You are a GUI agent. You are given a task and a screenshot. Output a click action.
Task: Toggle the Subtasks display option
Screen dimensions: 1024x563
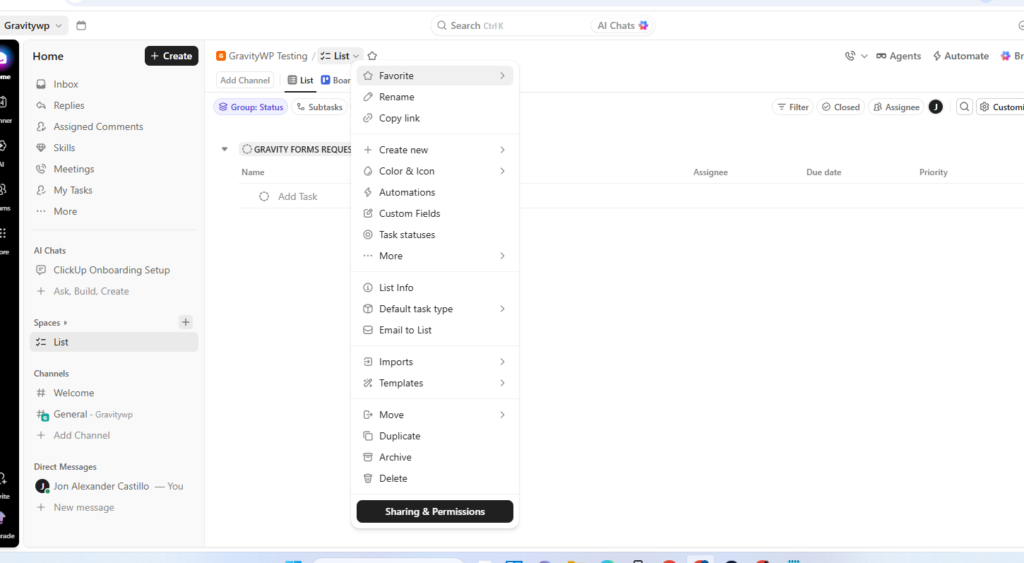pos(319,107)
